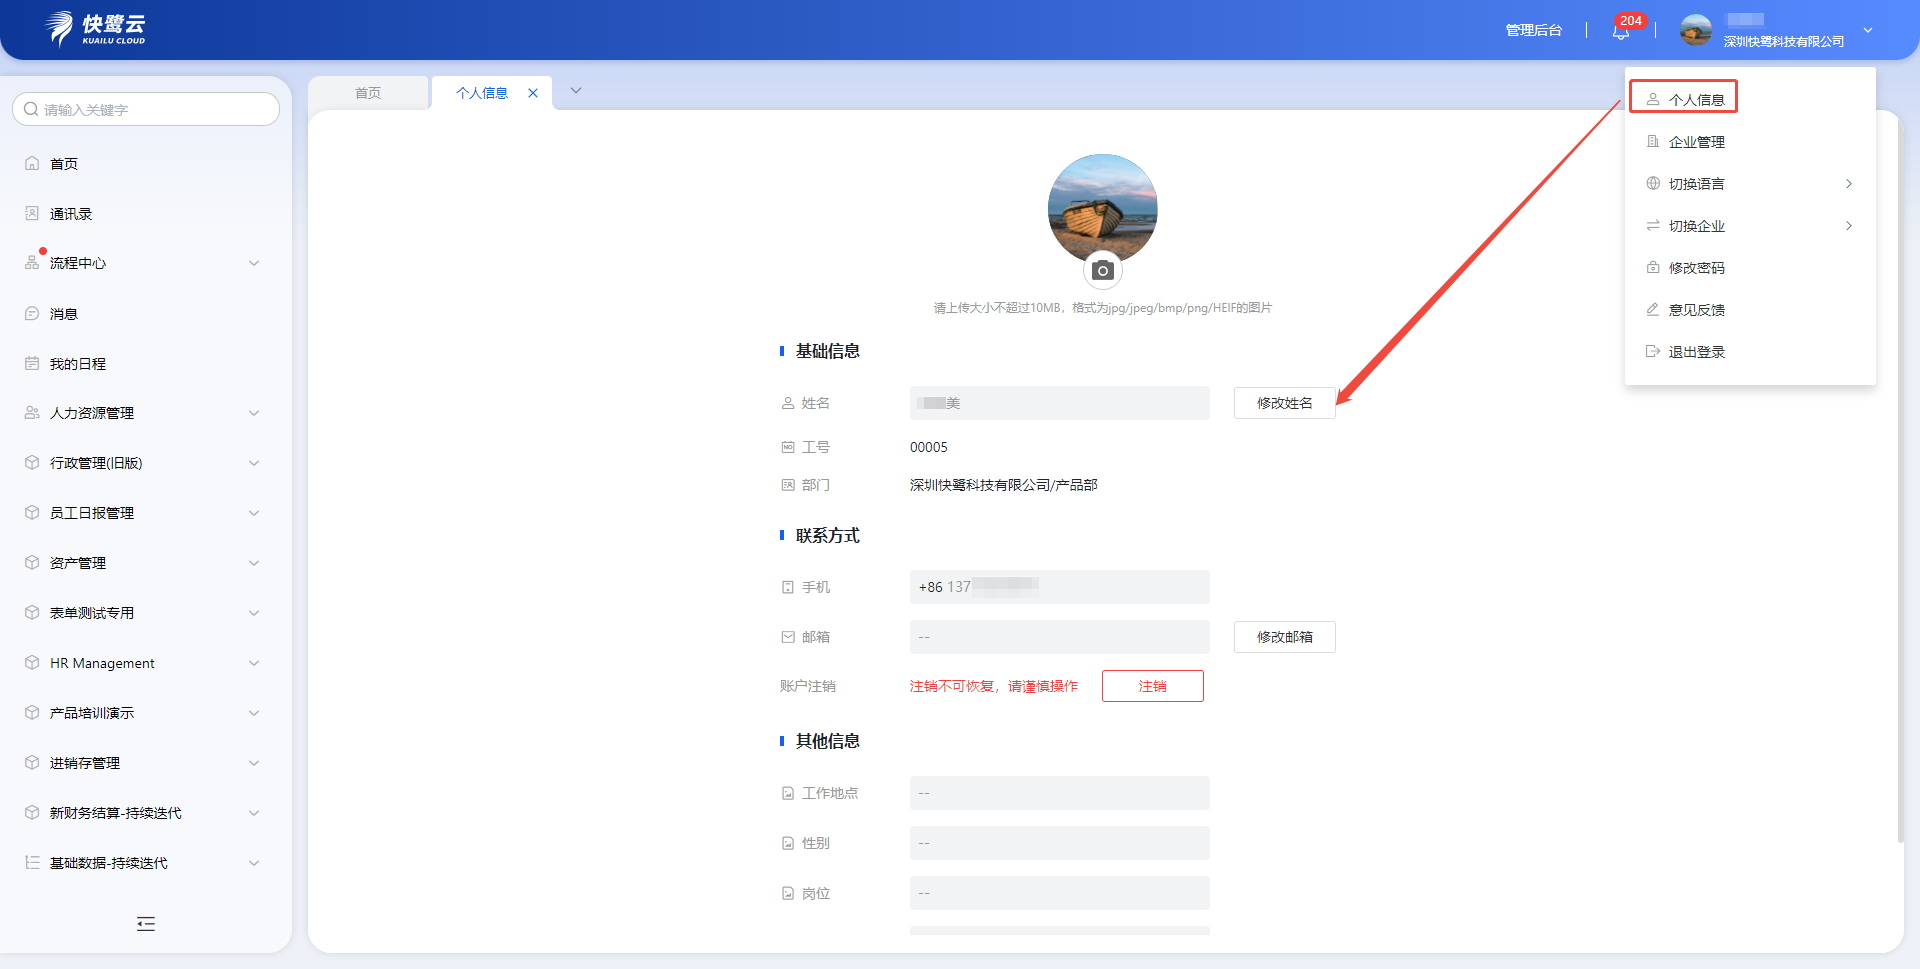
Task: Click the Kuailu Cloud logo
Action: click(97, 29)
